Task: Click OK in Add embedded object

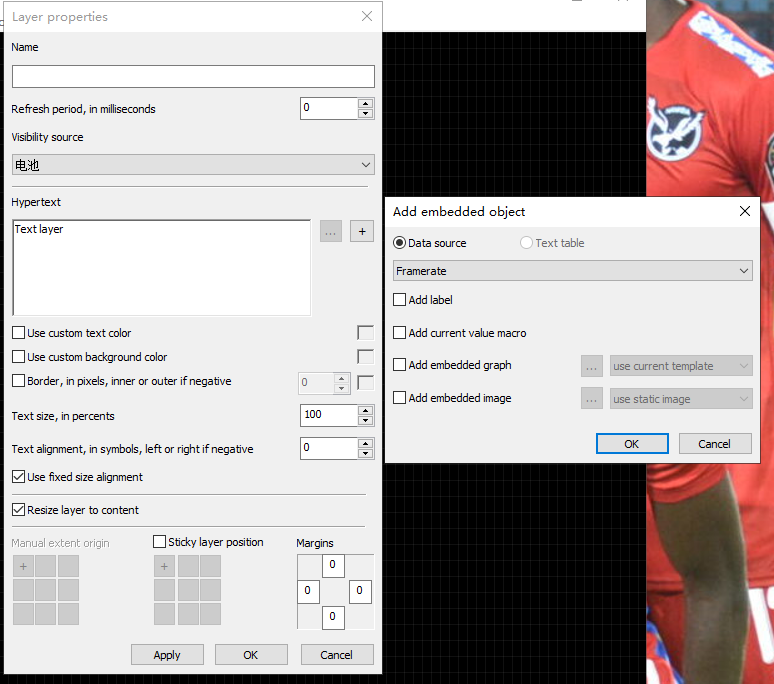Action: coord(632,444)
